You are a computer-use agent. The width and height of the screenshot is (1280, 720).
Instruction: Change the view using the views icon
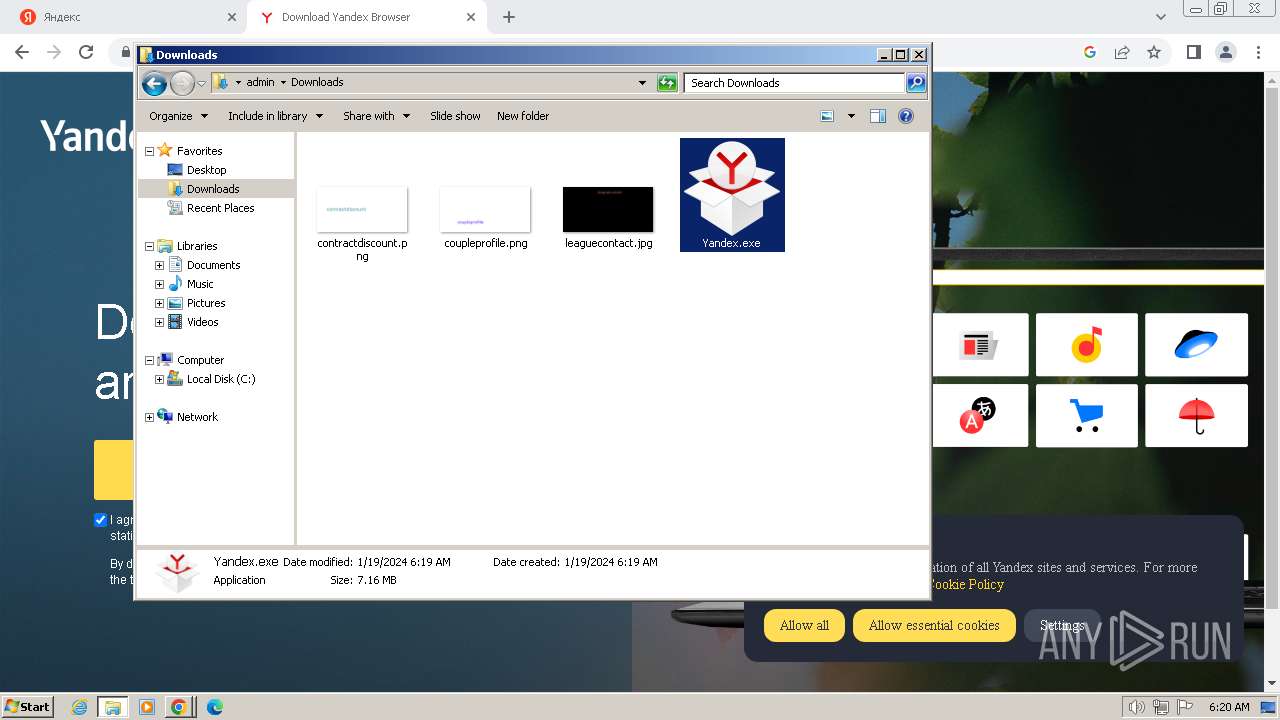coord(827,116)
